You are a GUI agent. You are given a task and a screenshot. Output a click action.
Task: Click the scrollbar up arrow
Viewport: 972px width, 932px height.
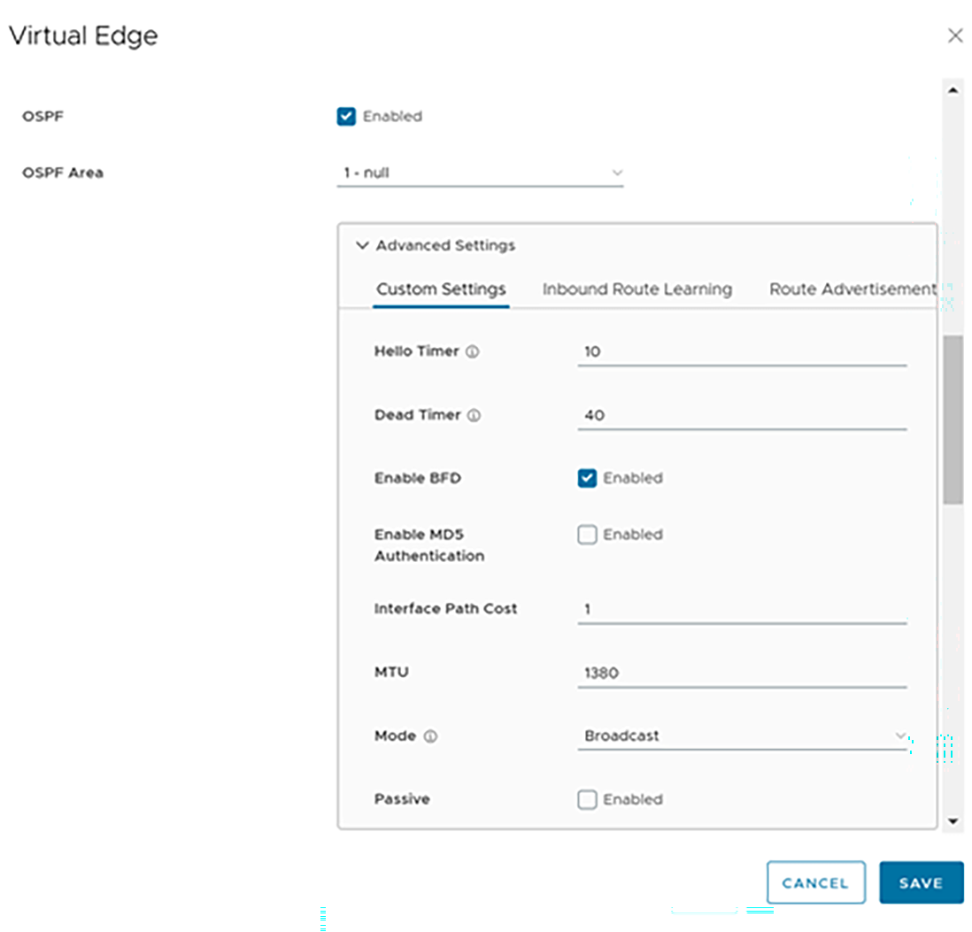click(953, 91)
